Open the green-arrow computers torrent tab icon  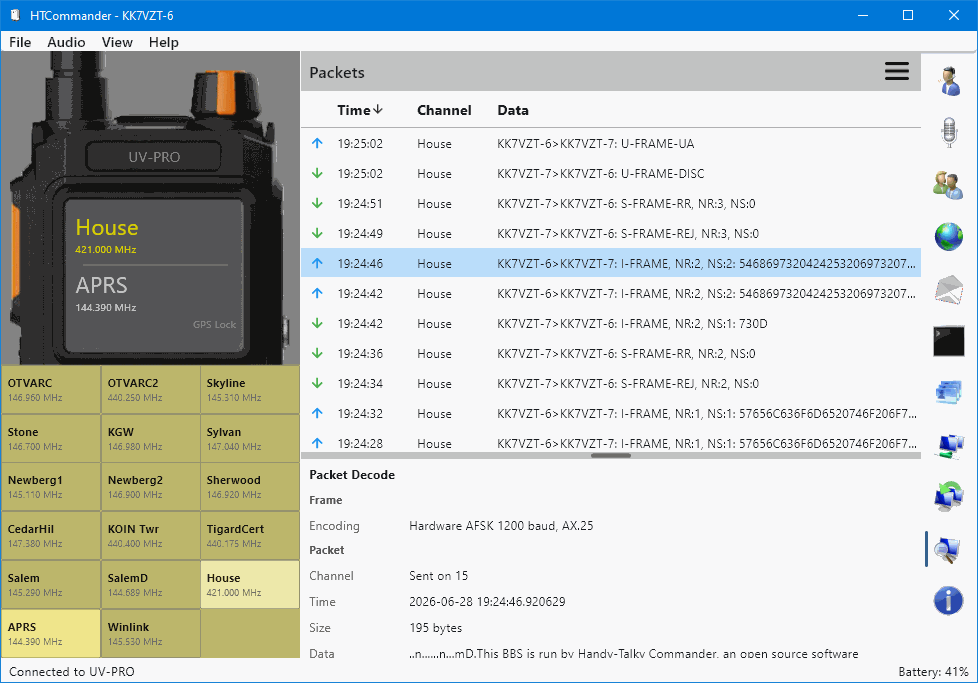pyautogui.click(x=949, y=497)
